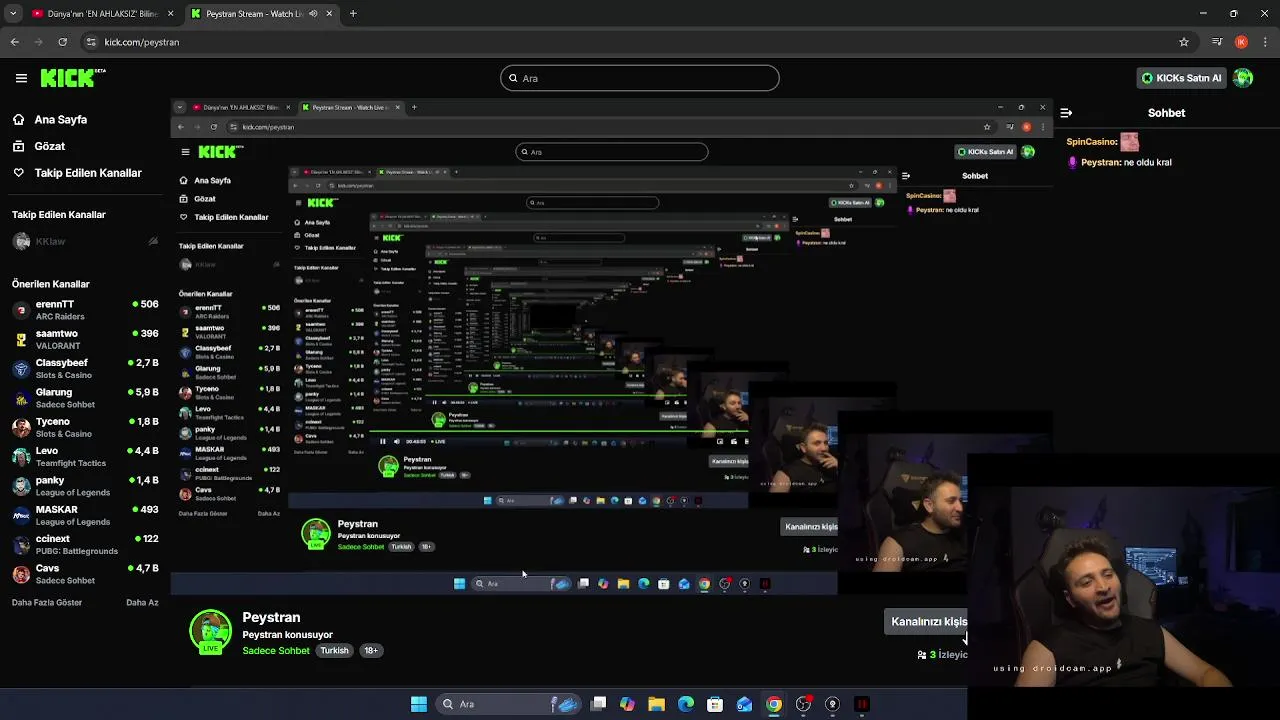Click Peystran's live channel avatar
Screen dimensions: 1280x720
coord(210,633)
